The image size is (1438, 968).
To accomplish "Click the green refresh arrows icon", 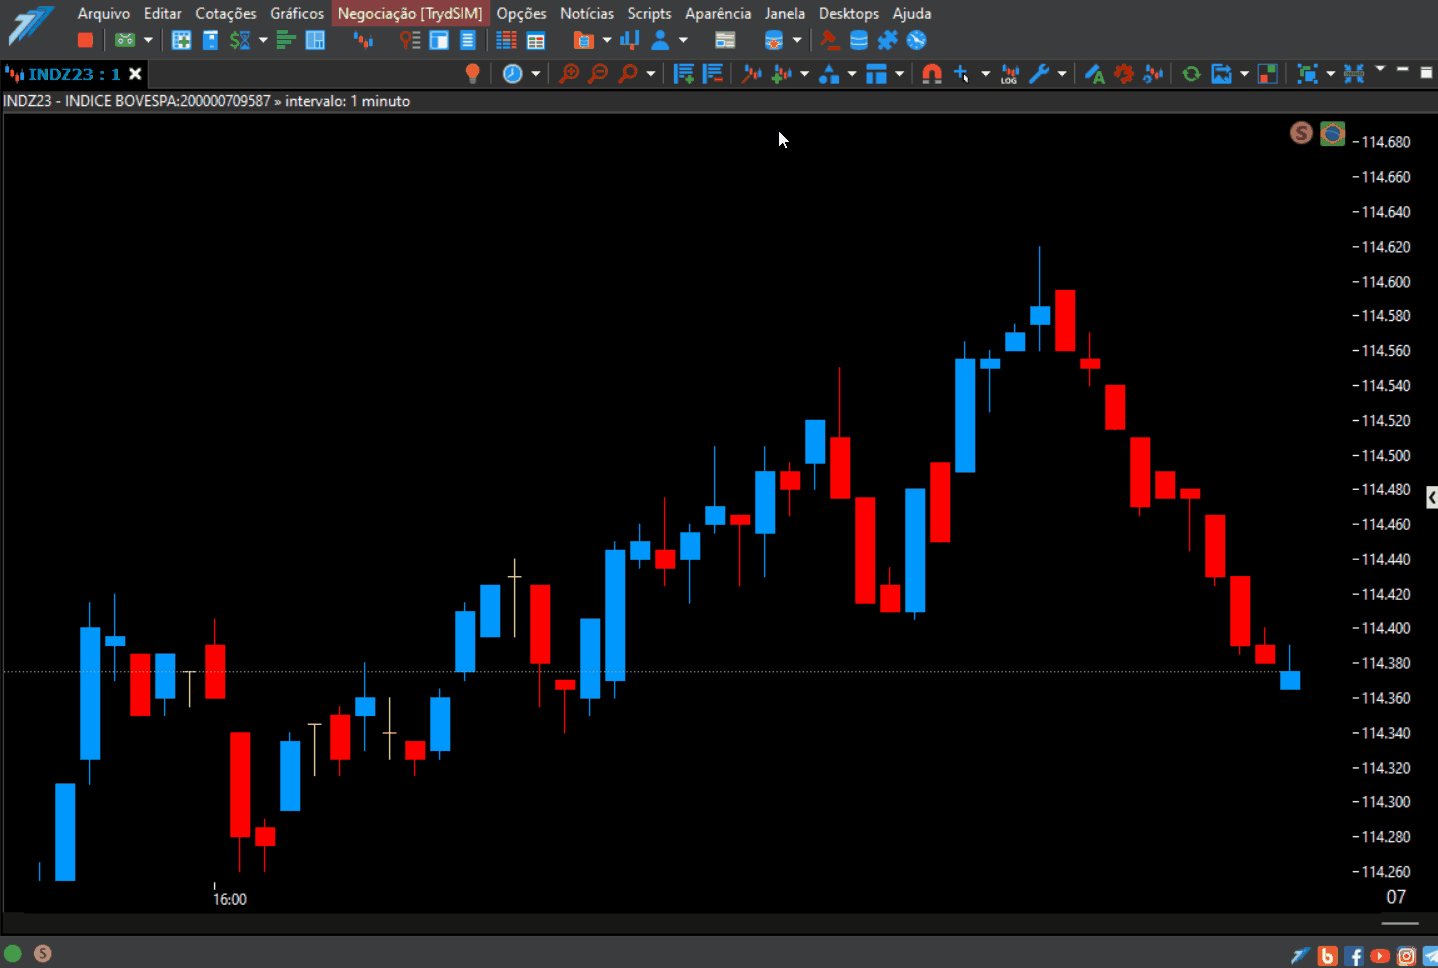I will pos(1191,73).
